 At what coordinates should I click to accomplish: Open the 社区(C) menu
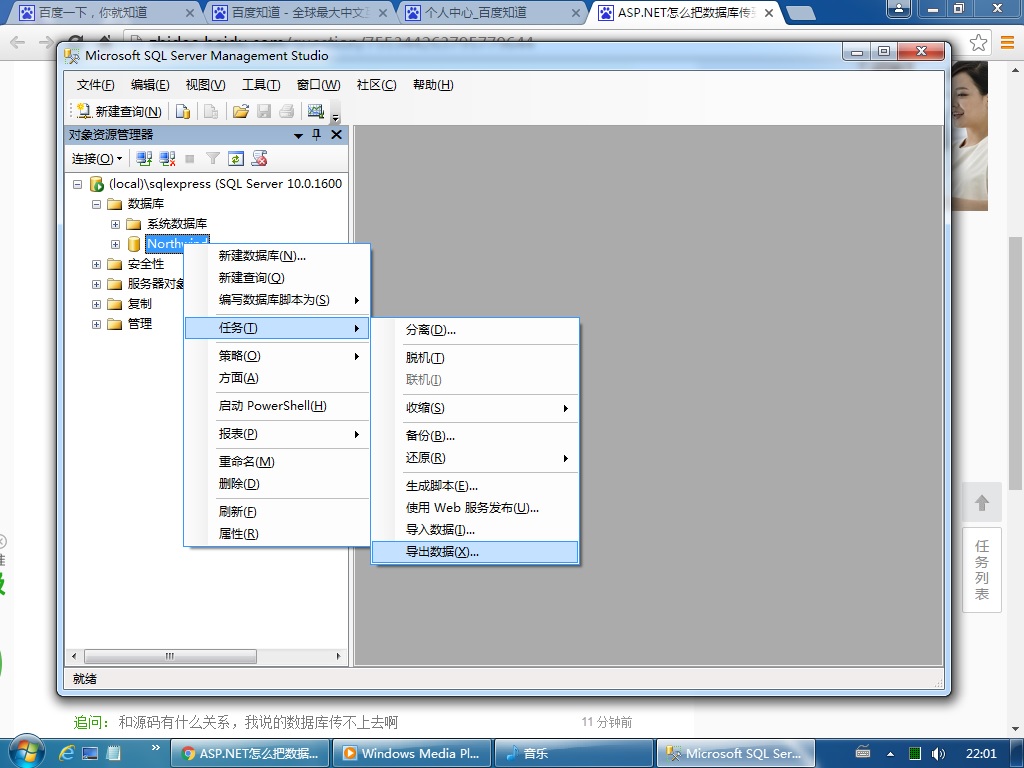pyautogui.click(x=376, y=85)
